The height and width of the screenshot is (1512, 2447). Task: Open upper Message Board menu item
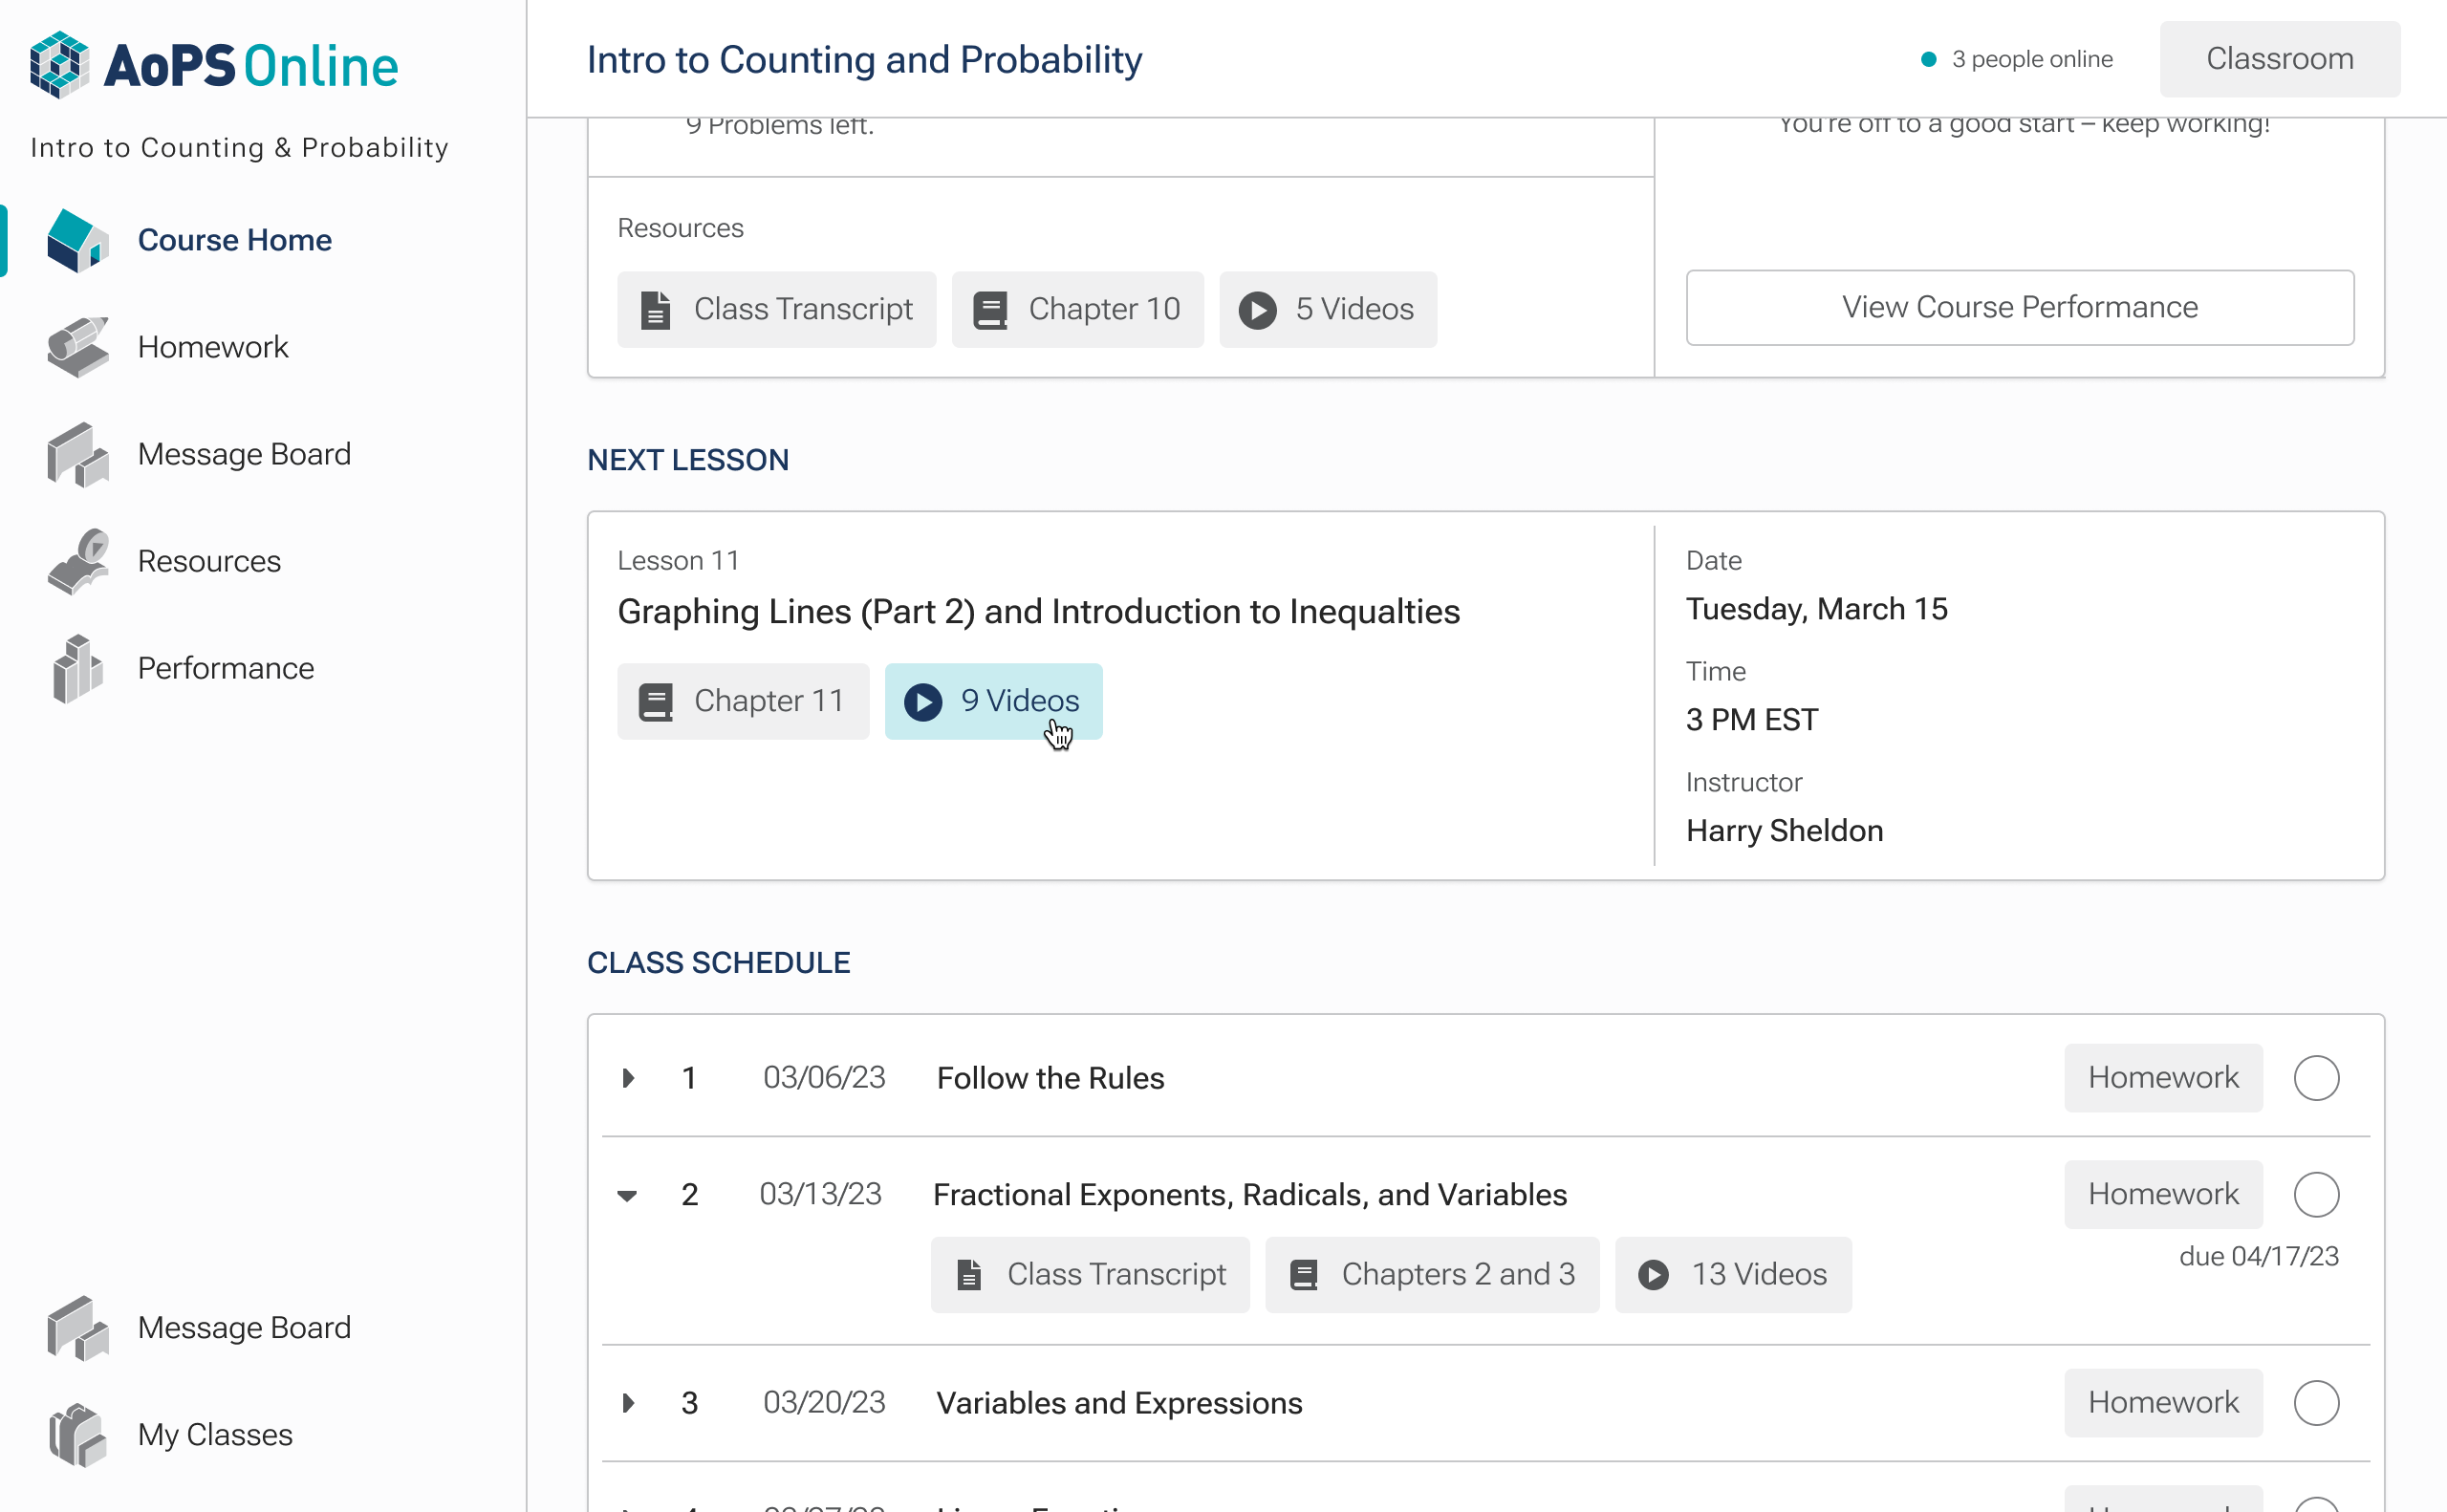point(244,454)
